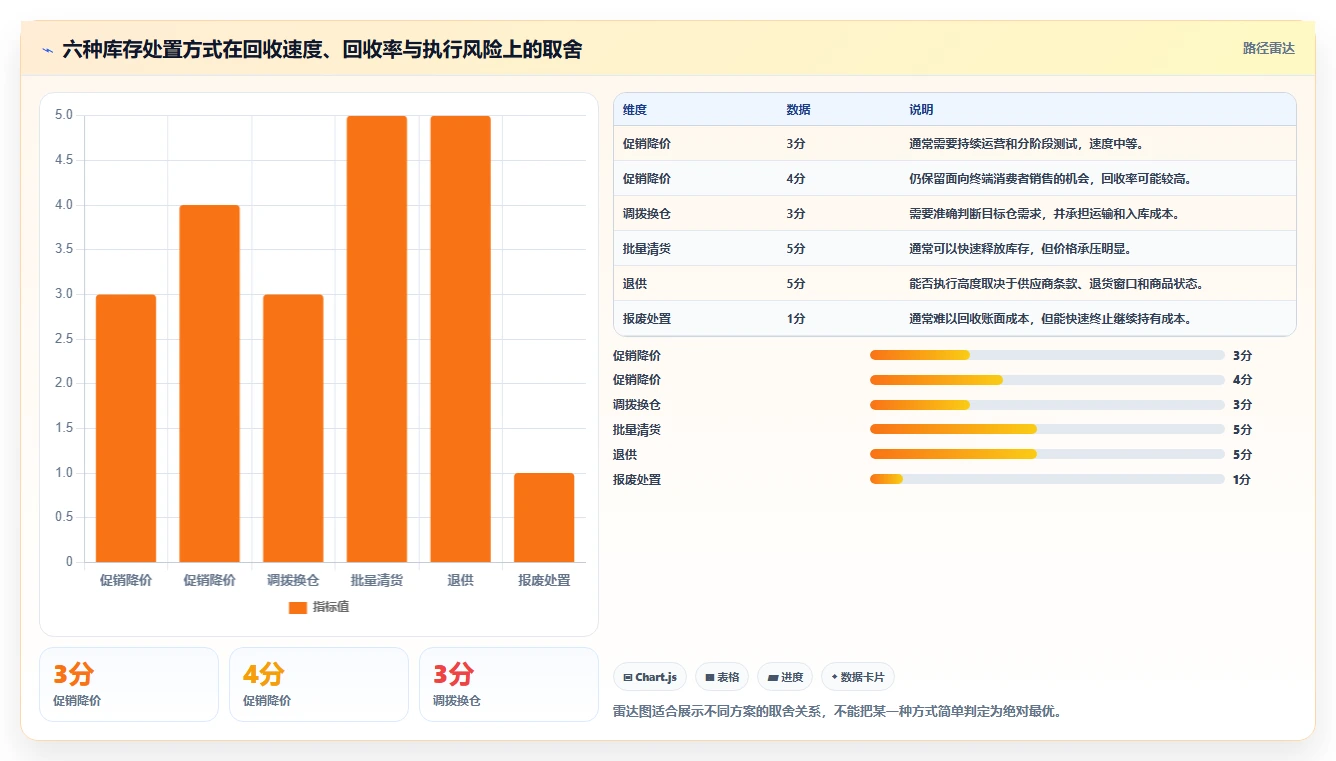Click the 5.0 y-axis tick label

click(64, 115)
